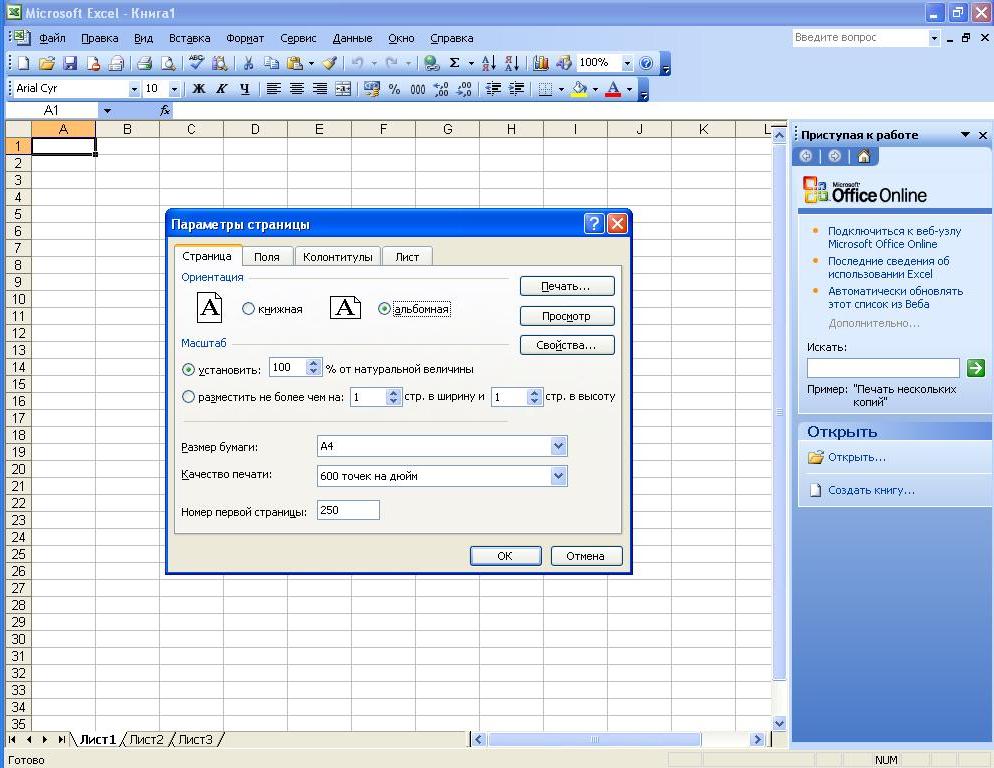This screenshot has width=994, height=768.
Task: Expand the Качество печати dropdown
Action: pos(558,476)
